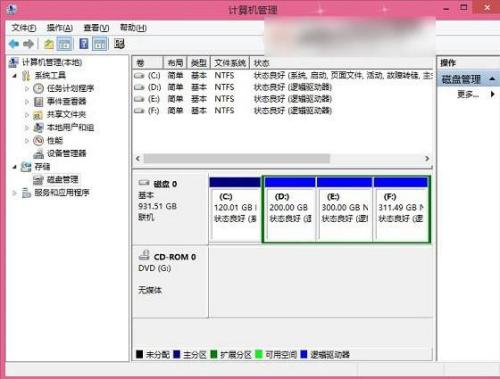
Task: Select 设备管理器 in the tree
Action: point(66,154)
